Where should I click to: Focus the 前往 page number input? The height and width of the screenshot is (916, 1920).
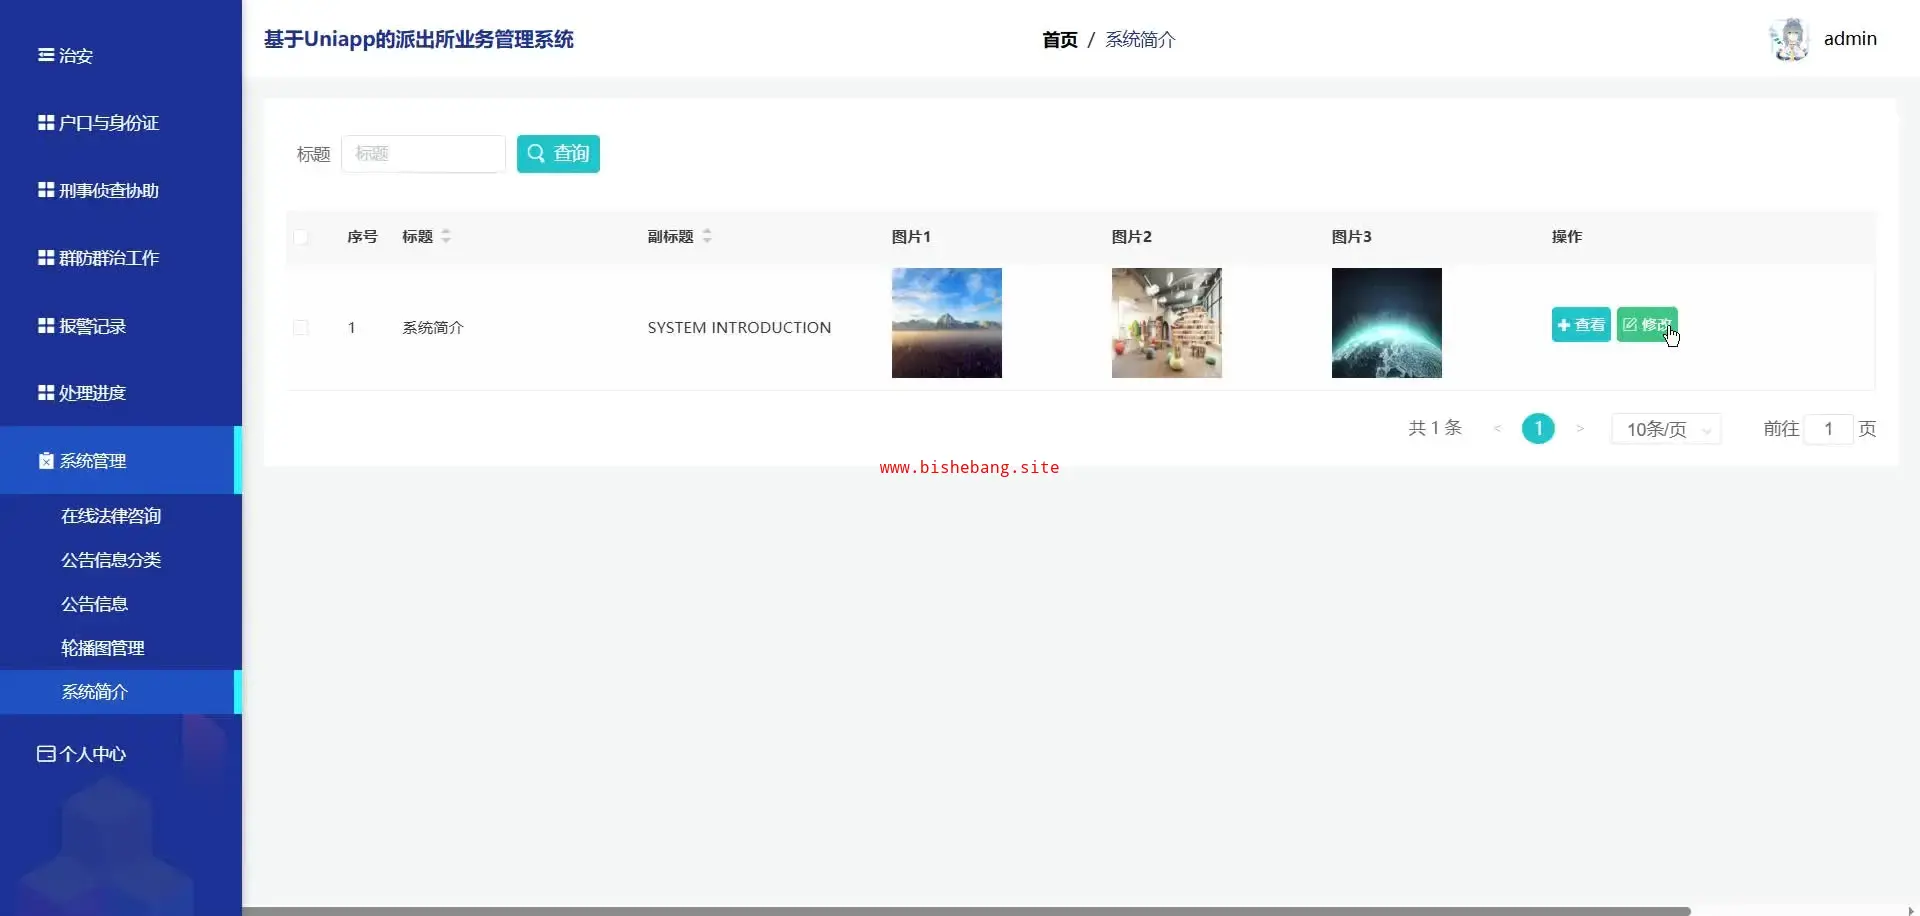[x=1828, y=429]
